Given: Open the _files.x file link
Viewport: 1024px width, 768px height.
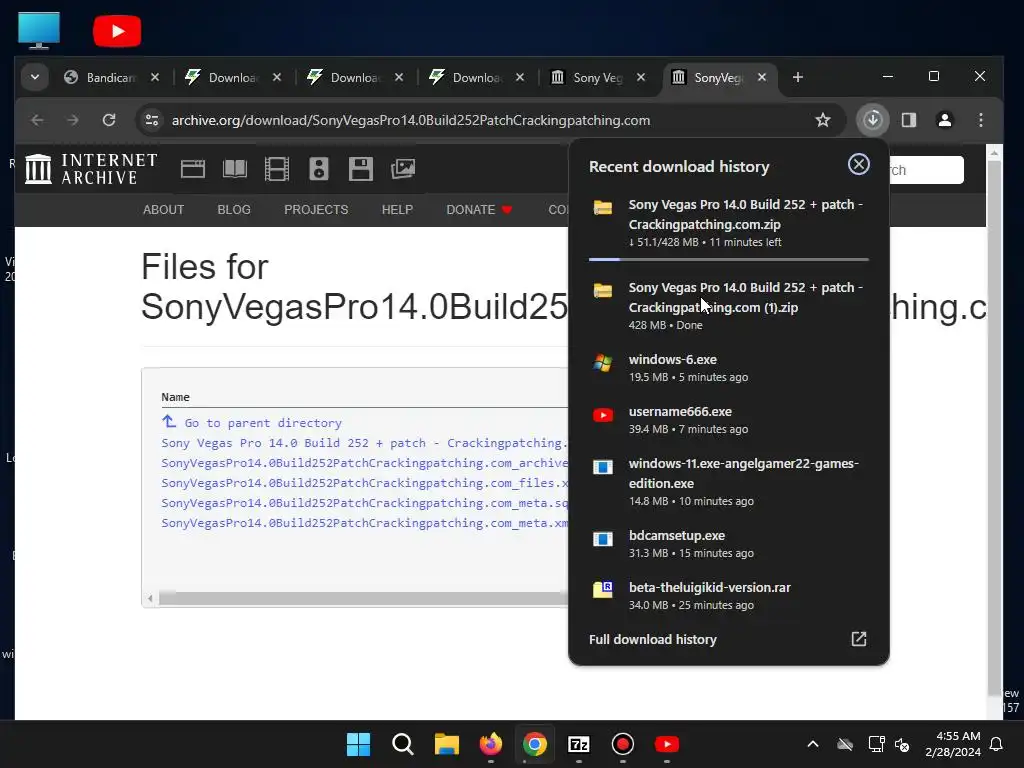Looking at the screenshot, I should [x=364, y=483].
